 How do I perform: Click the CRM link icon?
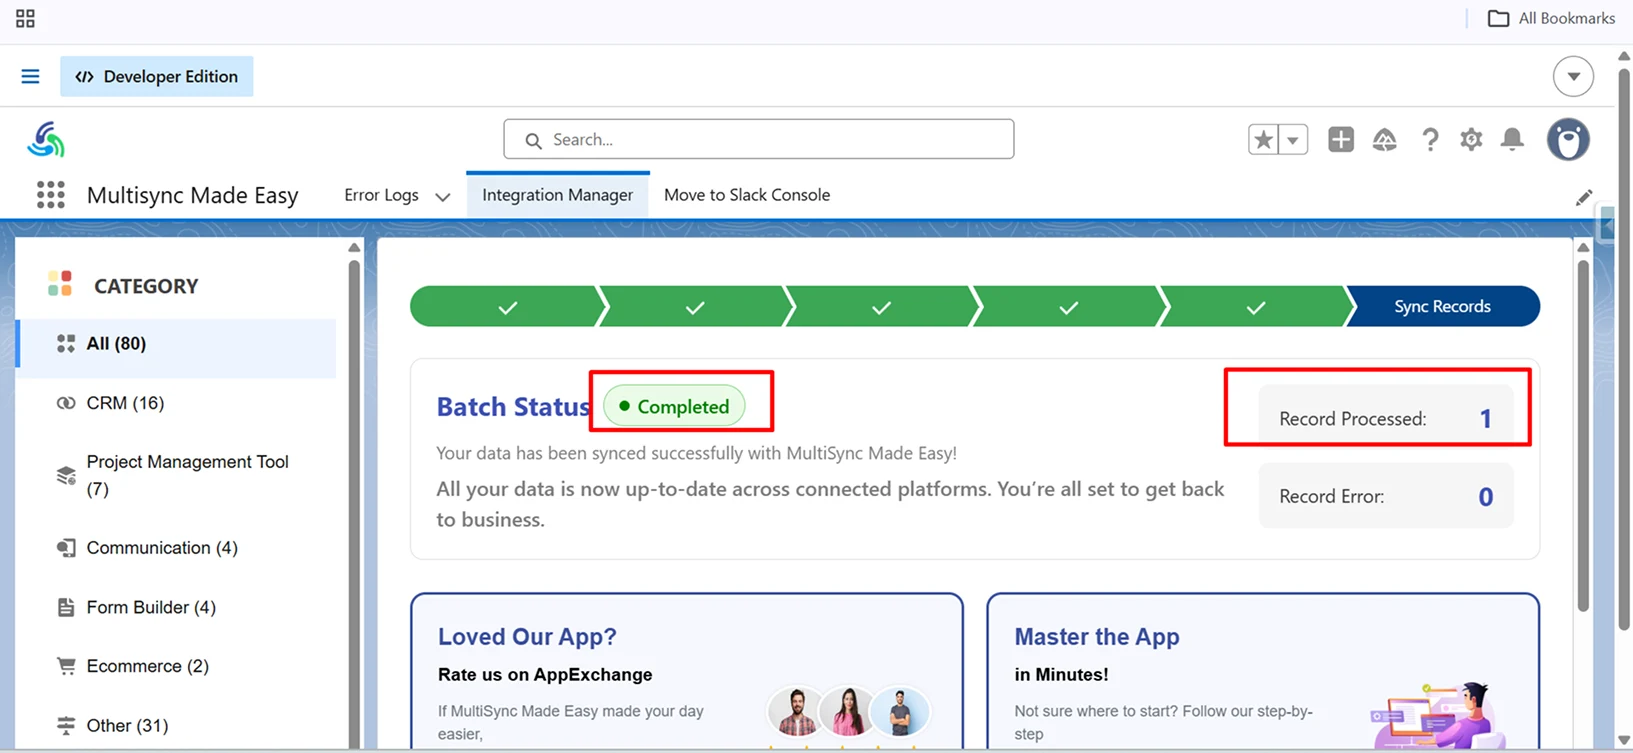[x=66, y=403]
